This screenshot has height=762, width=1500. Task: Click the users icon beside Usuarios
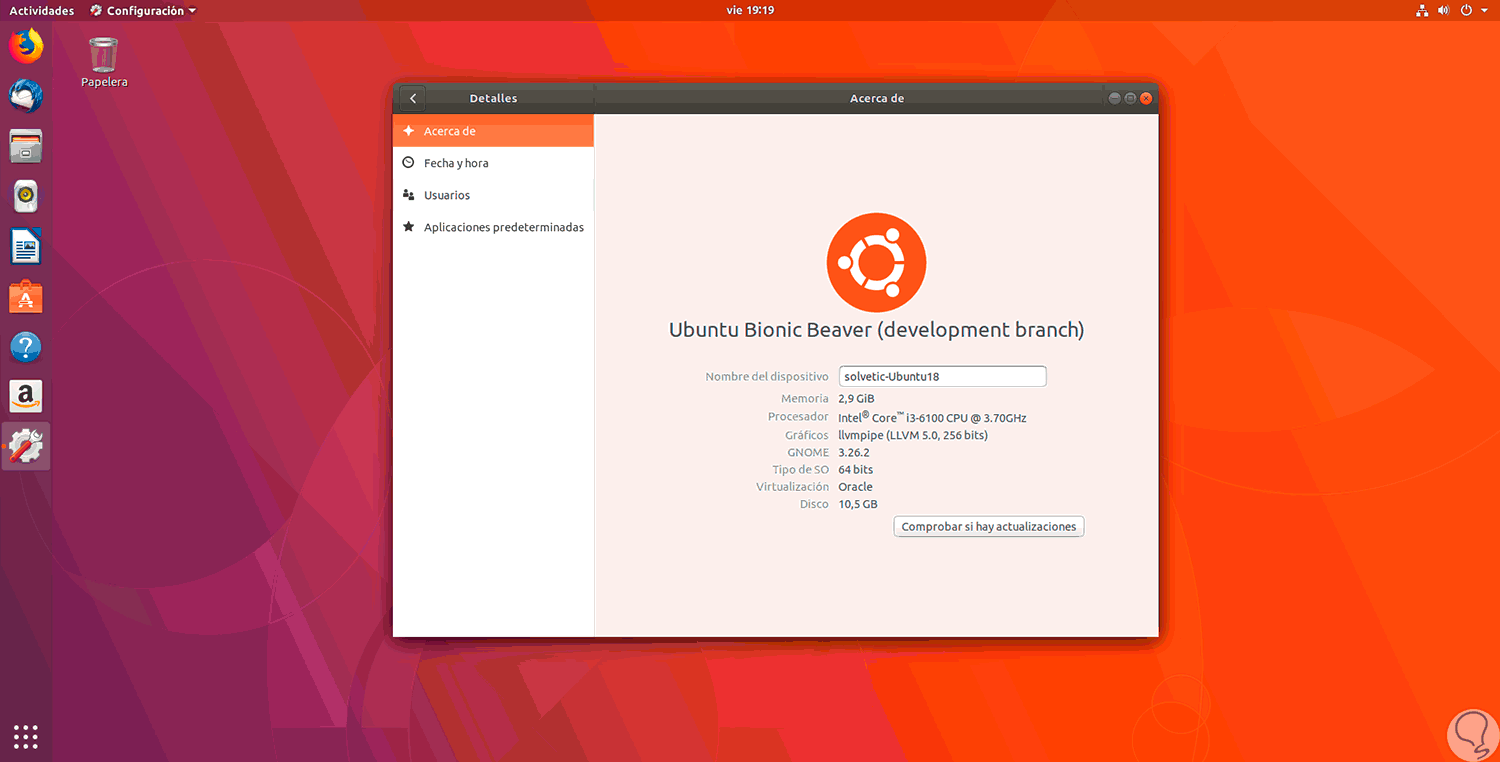coord(408,195)
